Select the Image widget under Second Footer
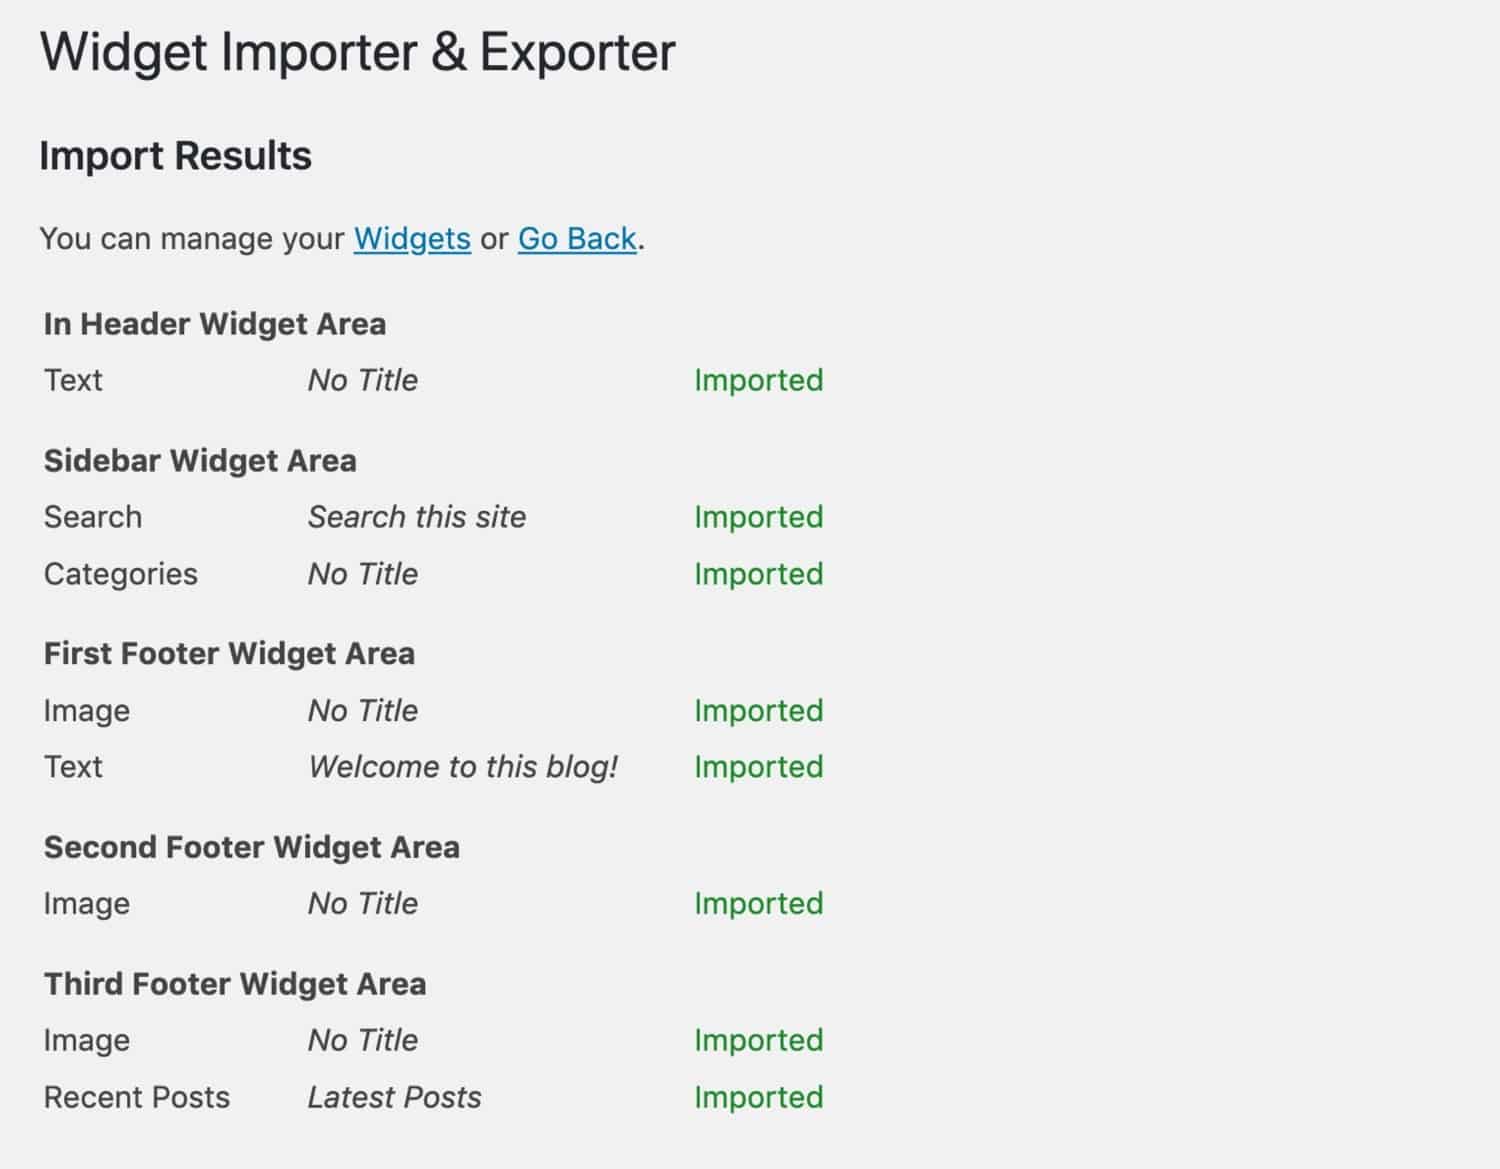 tap(86, 903)
